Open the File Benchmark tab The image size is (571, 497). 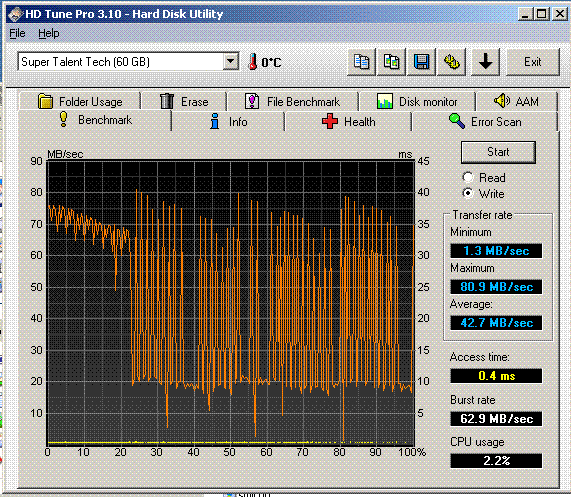tap(293, 101)
